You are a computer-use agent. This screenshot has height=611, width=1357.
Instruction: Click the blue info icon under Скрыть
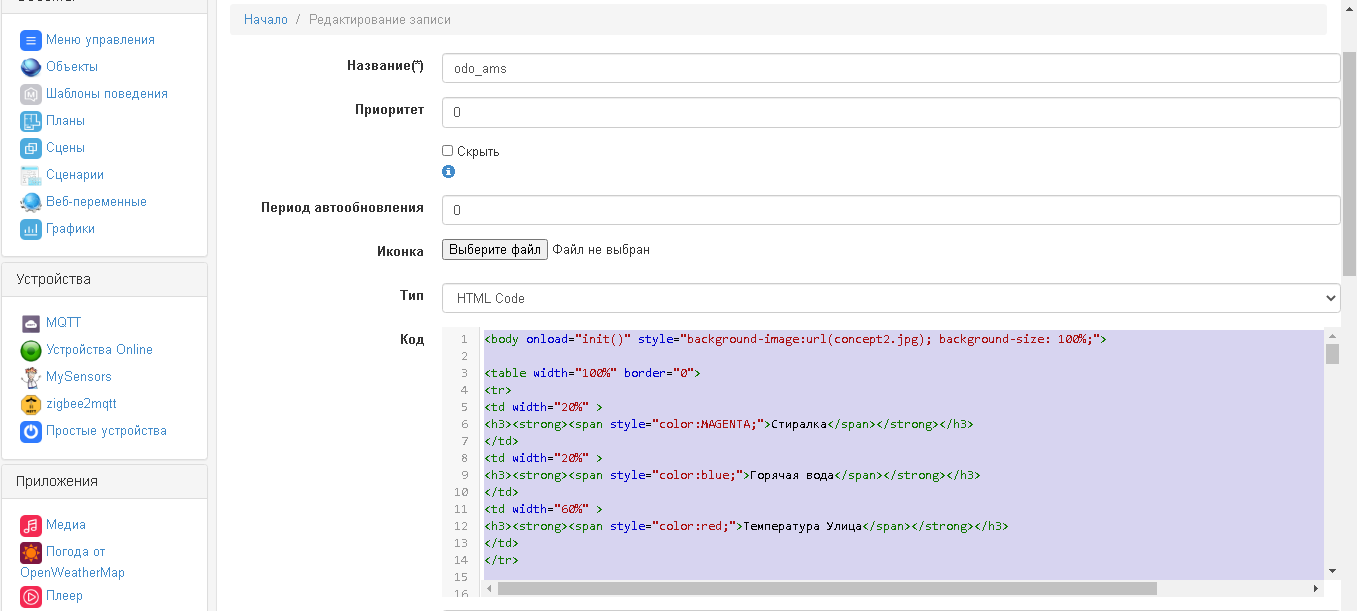coord(448,172)
